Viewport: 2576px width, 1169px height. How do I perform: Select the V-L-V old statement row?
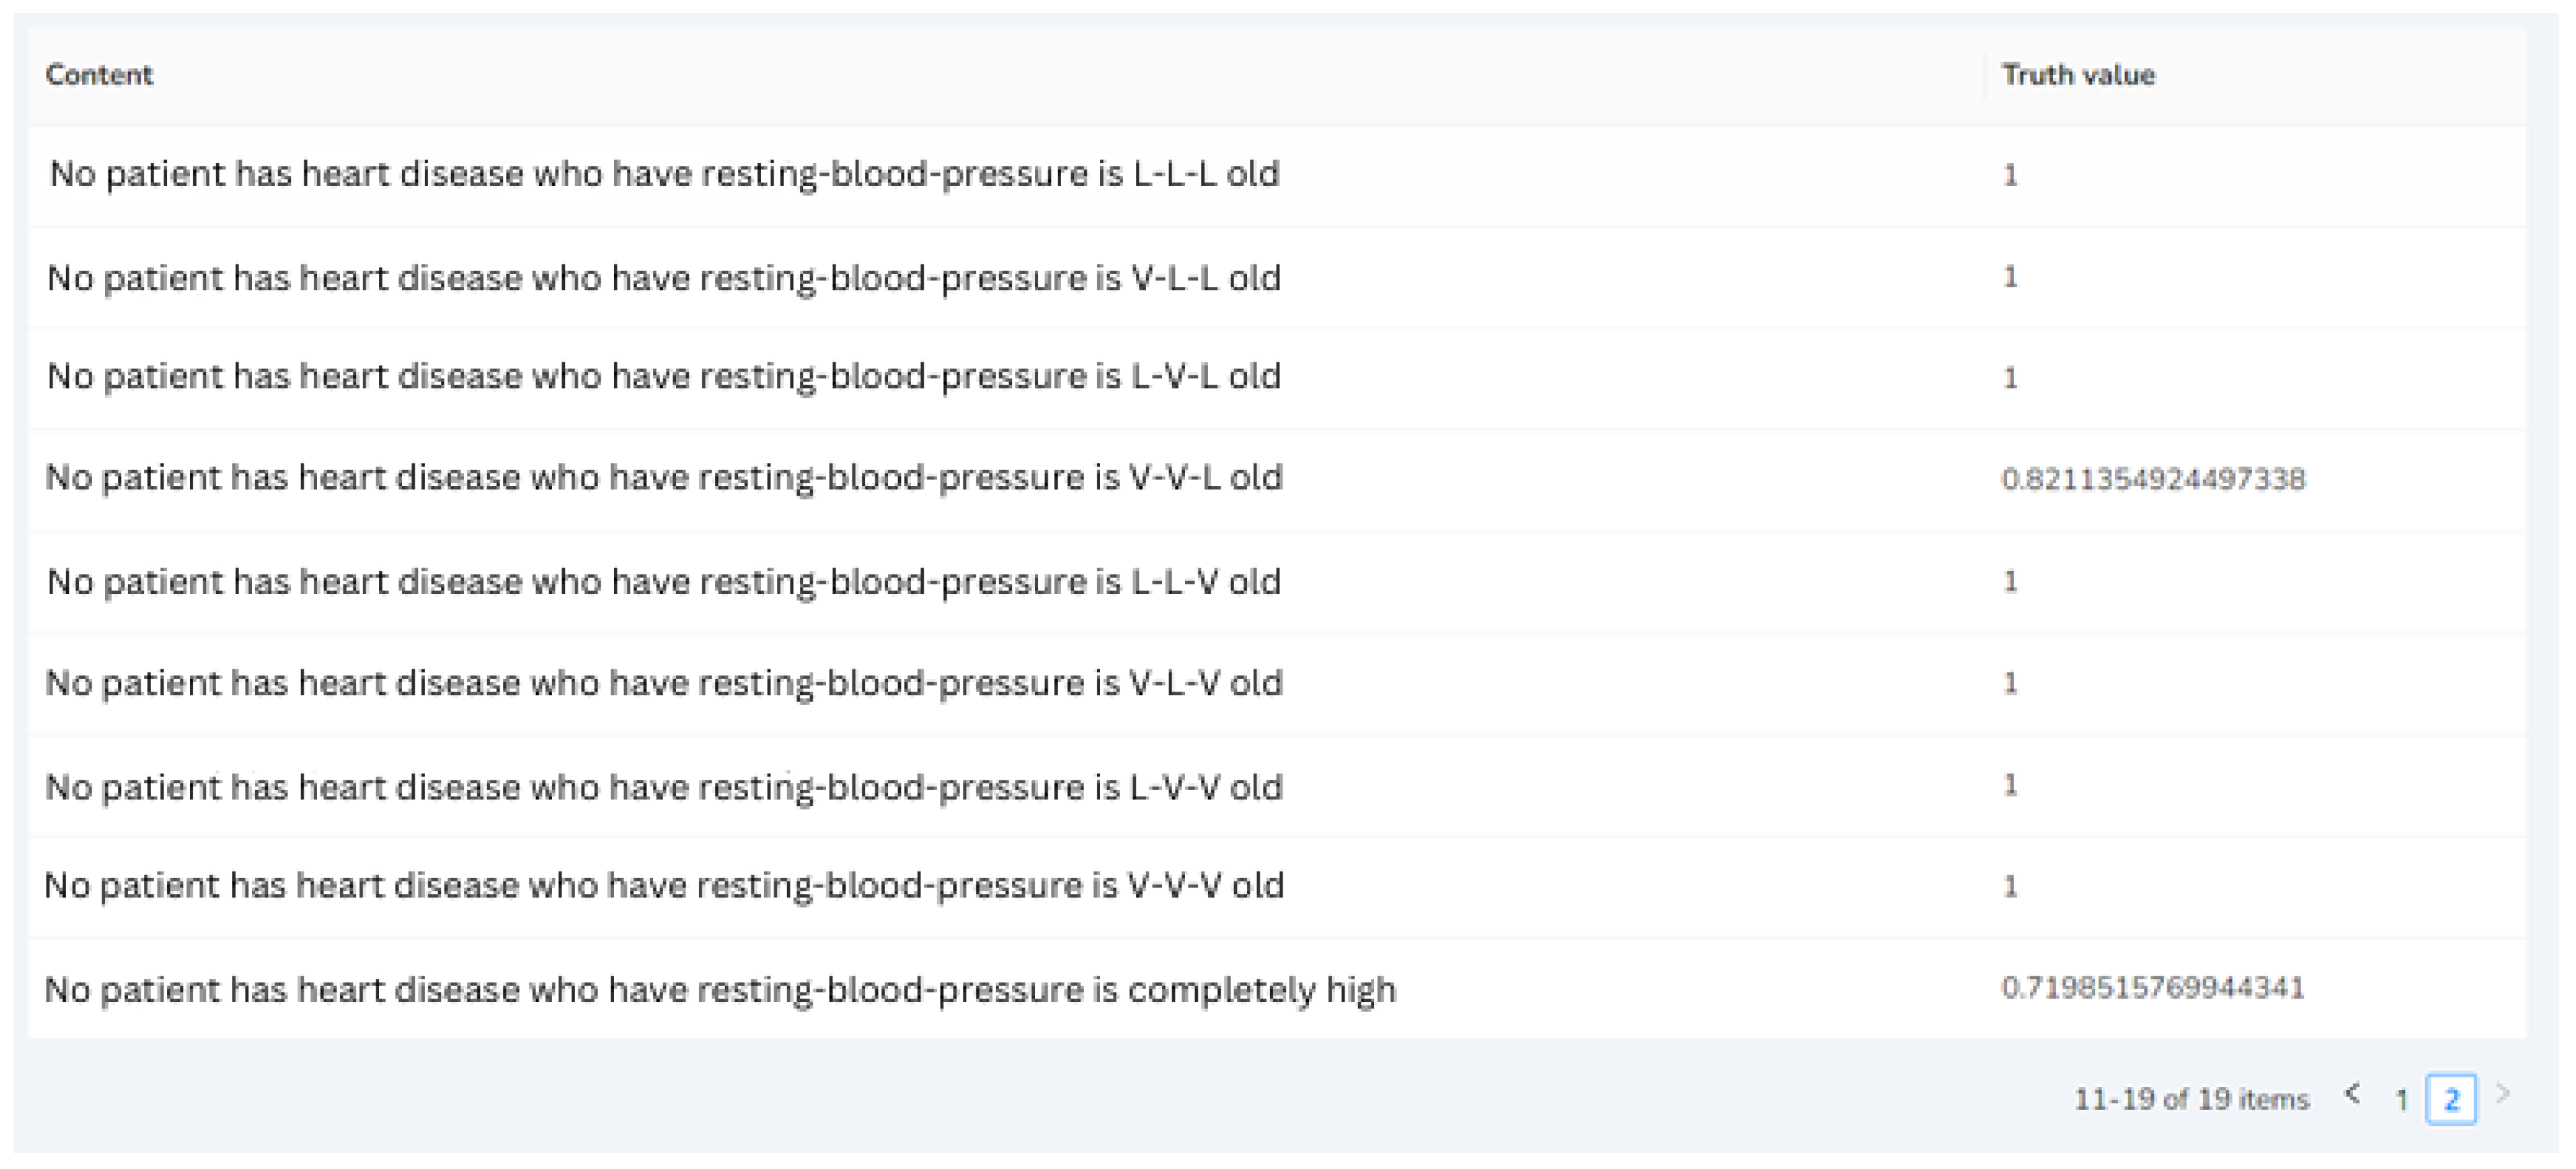click(x=665, y=683)
